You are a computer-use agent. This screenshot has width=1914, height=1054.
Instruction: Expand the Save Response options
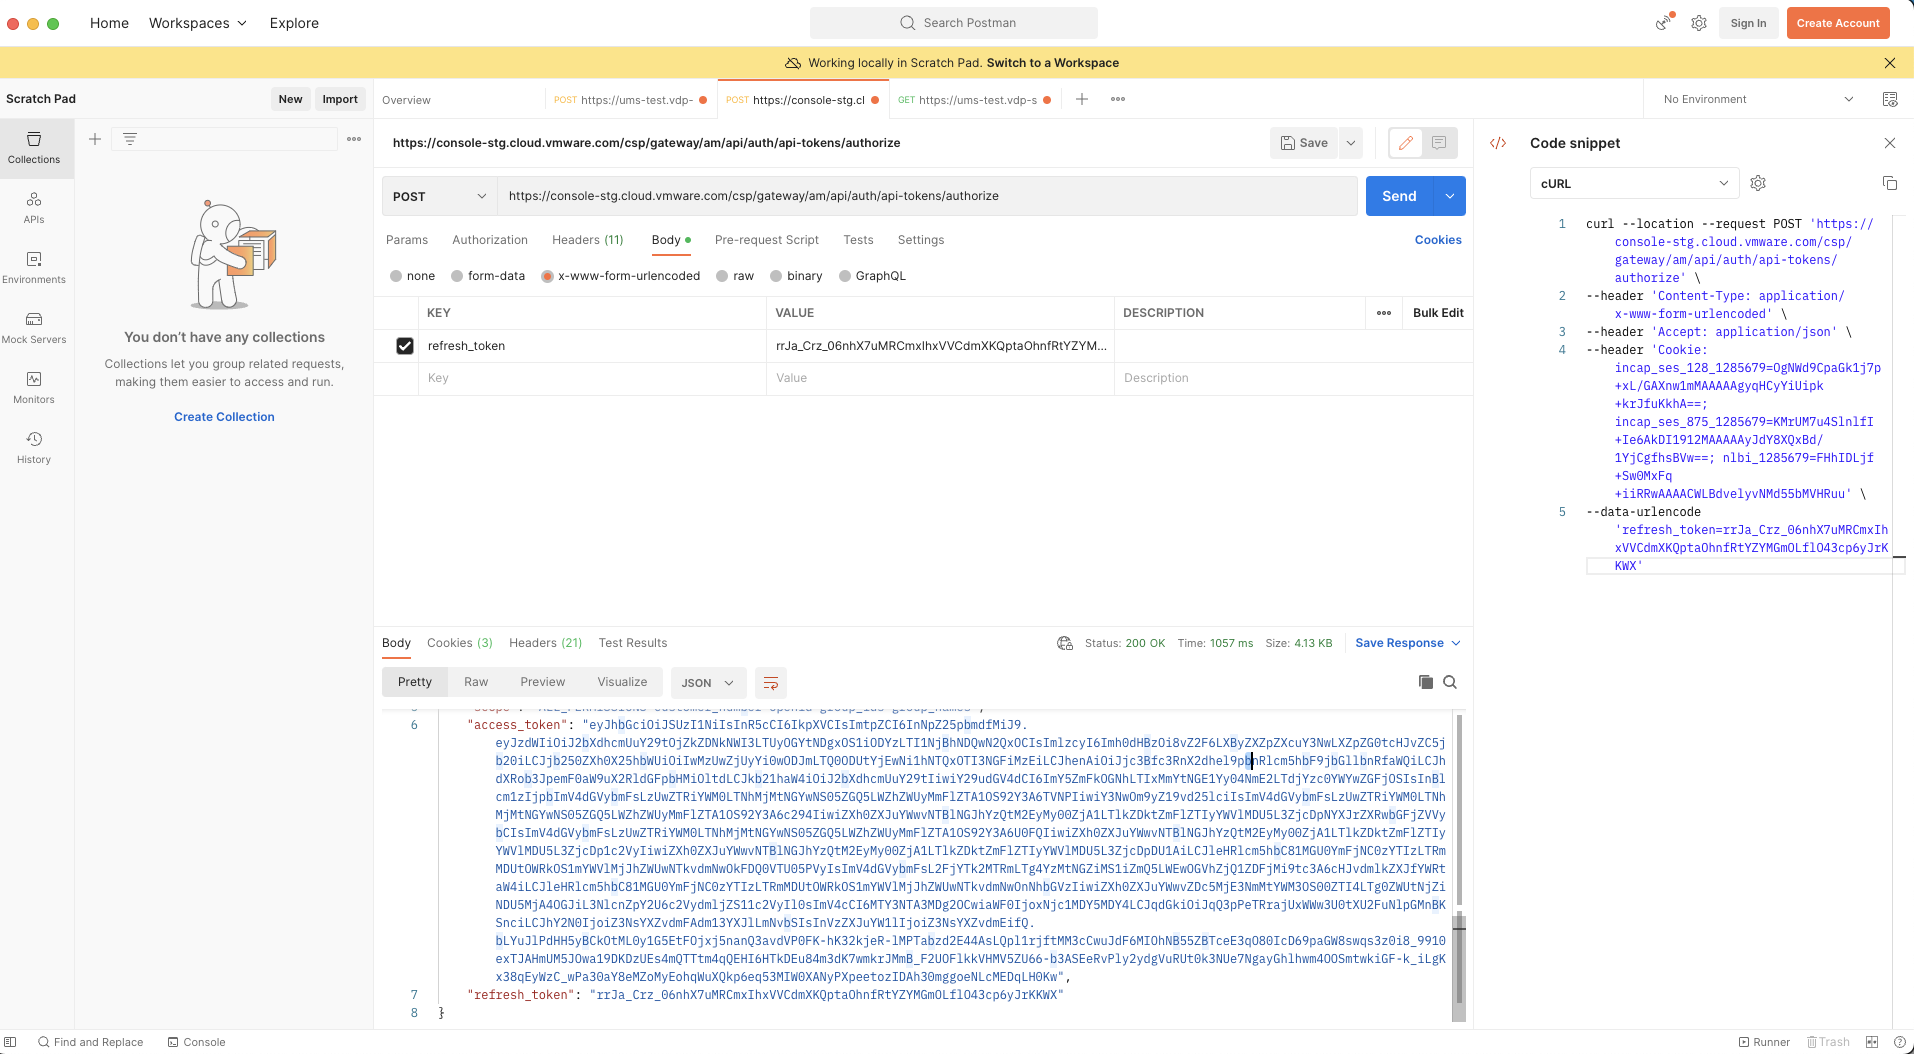(x=1408, y=643)
